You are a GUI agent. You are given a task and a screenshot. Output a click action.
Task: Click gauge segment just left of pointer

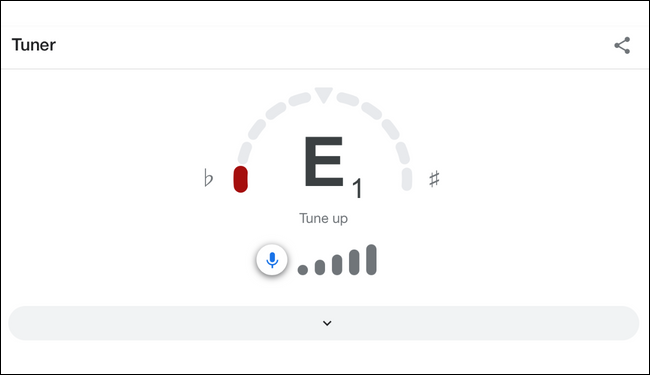[x=299, y=99]
